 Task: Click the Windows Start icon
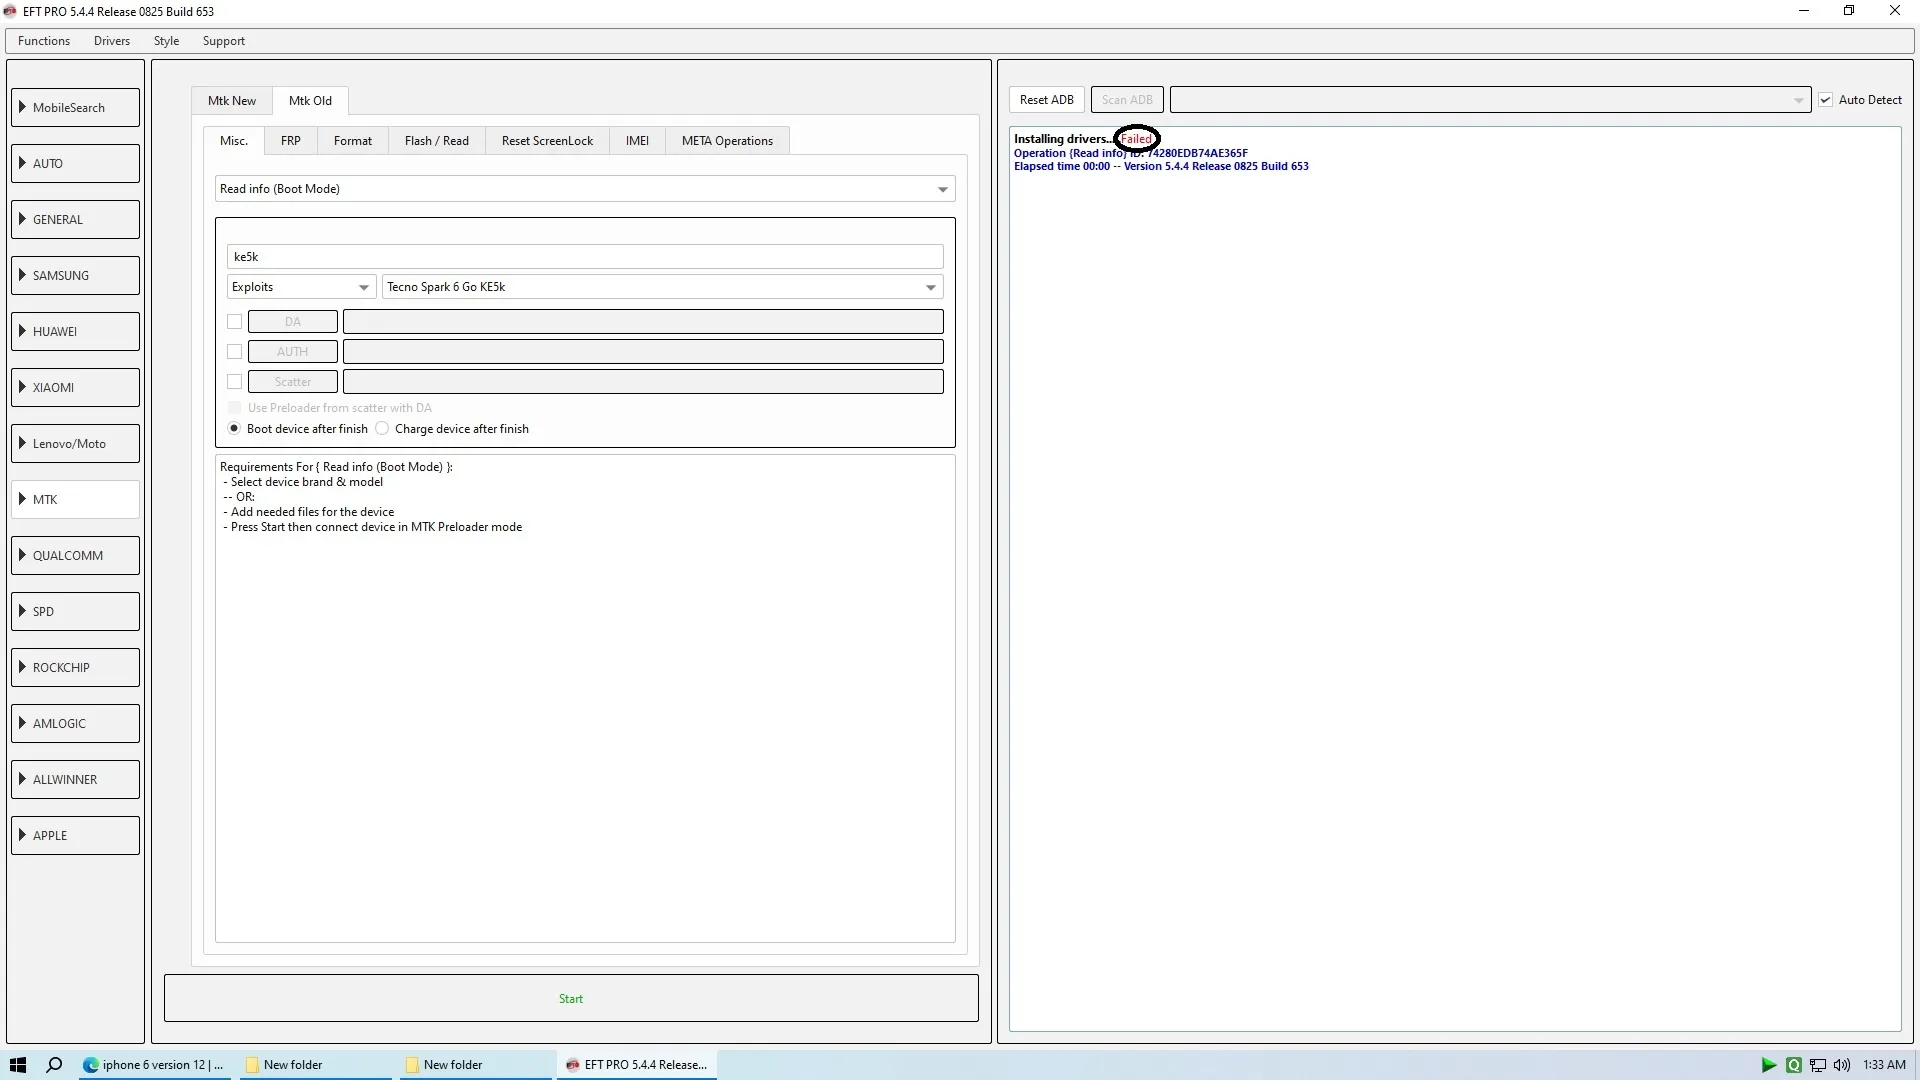coord(17,1065)
